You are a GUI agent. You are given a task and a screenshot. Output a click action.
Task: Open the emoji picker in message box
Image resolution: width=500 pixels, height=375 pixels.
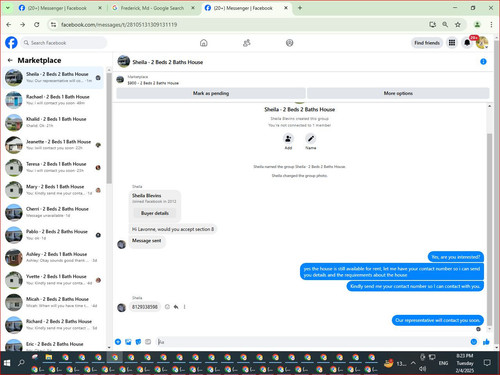point(474,342)
